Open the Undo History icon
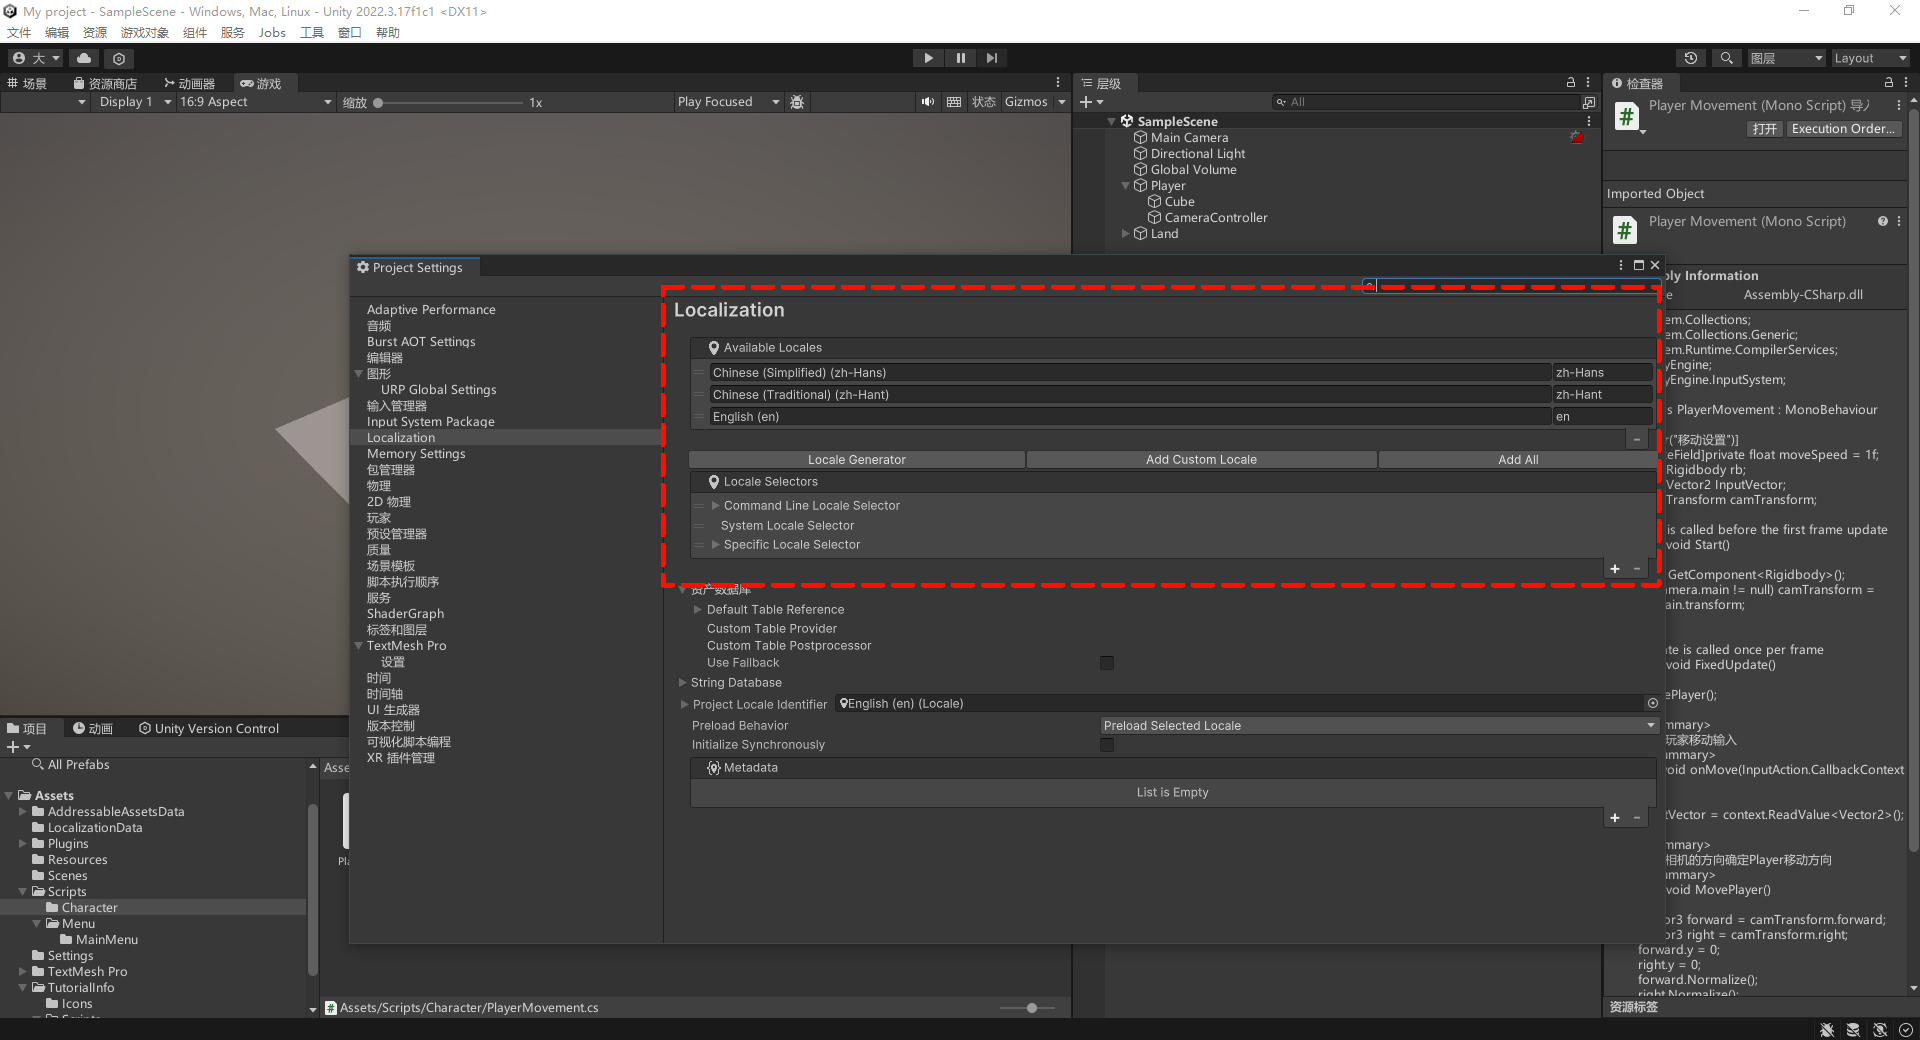 click(1691, 58)
